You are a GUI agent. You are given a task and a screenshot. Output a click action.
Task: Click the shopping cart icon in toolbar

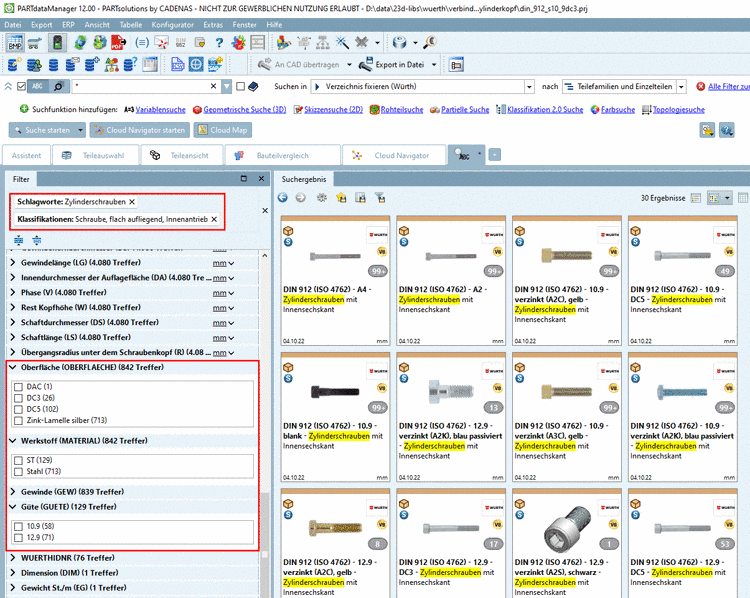(36, 42)
